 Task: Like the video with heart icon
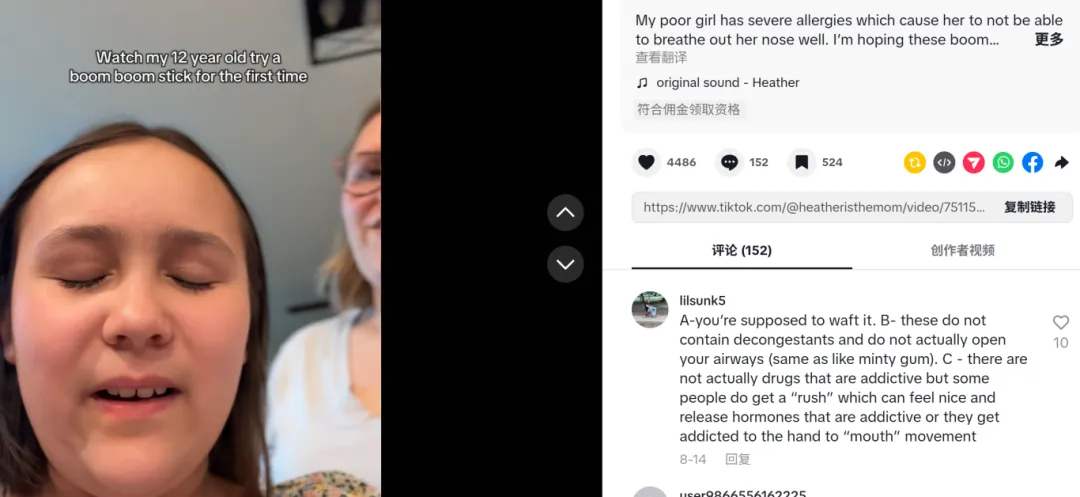click(646, 162)
